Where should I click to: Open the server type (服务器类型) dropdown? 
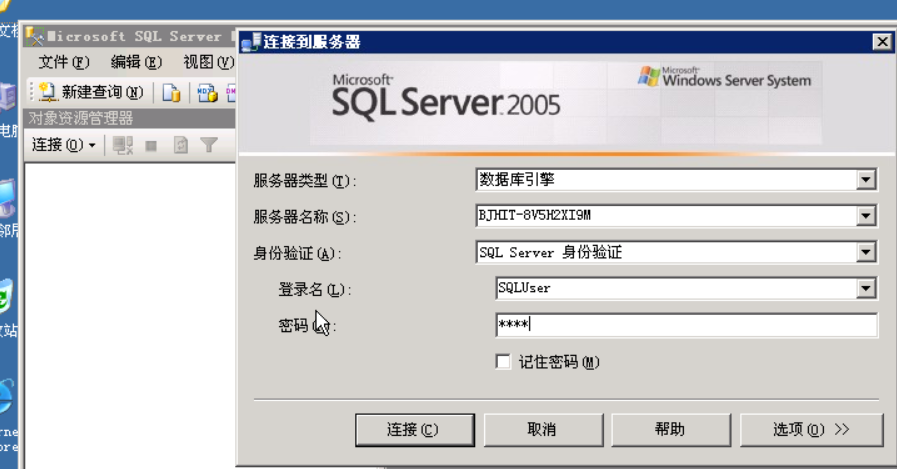[x=866, y=180]
